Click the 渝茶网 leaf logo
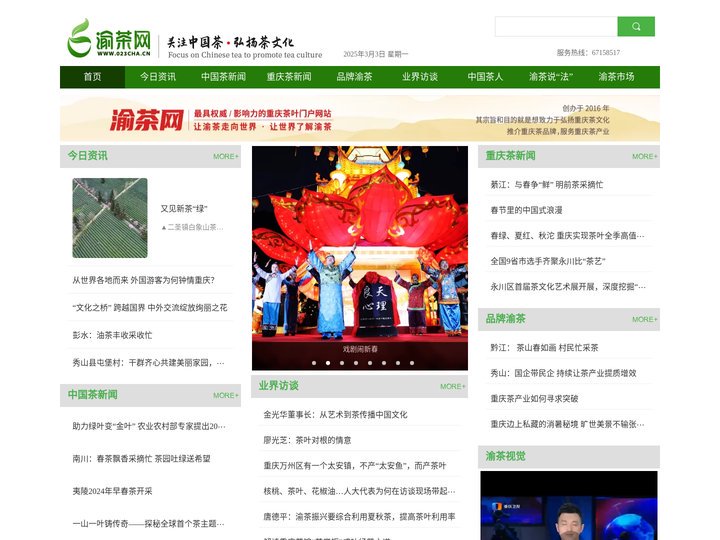The height and width of the screenshot is (540, 720). [x=109, y=38]
